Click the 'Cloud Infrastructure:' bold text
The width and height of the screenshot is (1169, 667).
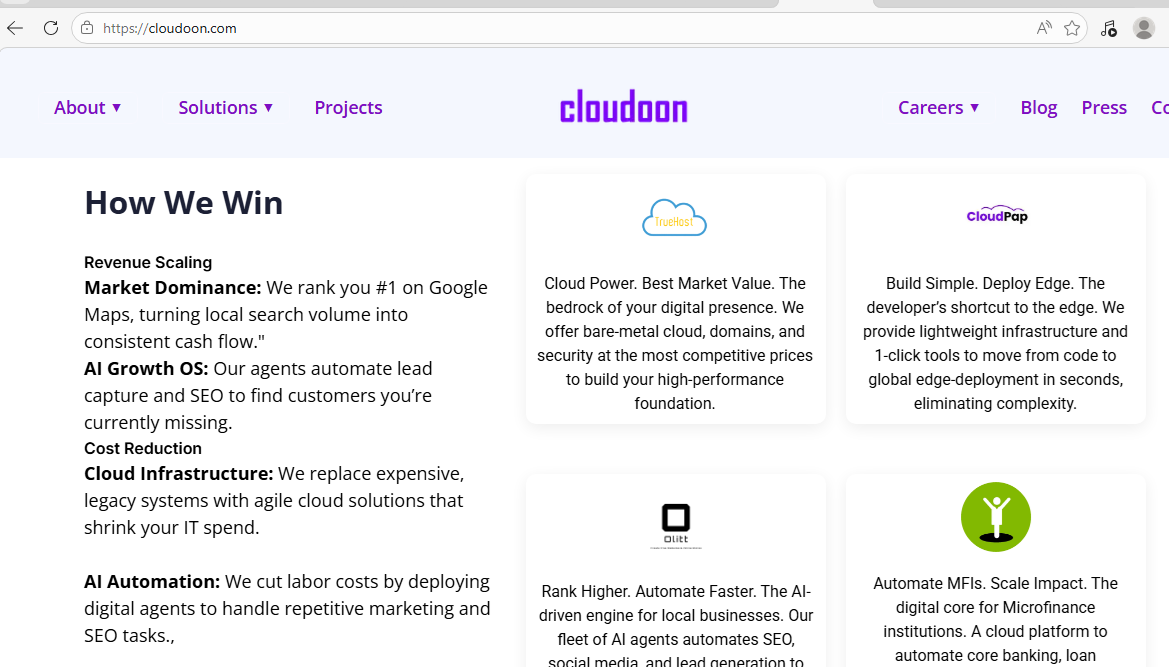[x=179, y=474]
